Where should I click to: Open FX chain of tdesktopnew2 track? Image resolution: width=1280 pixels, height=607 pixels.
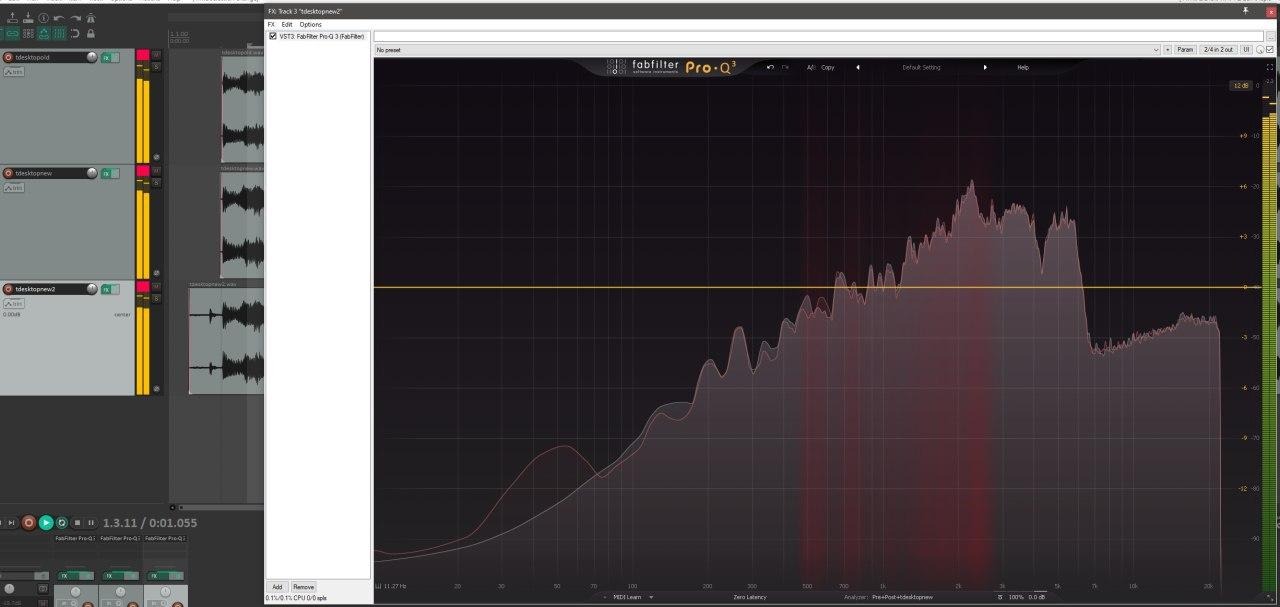106,289
